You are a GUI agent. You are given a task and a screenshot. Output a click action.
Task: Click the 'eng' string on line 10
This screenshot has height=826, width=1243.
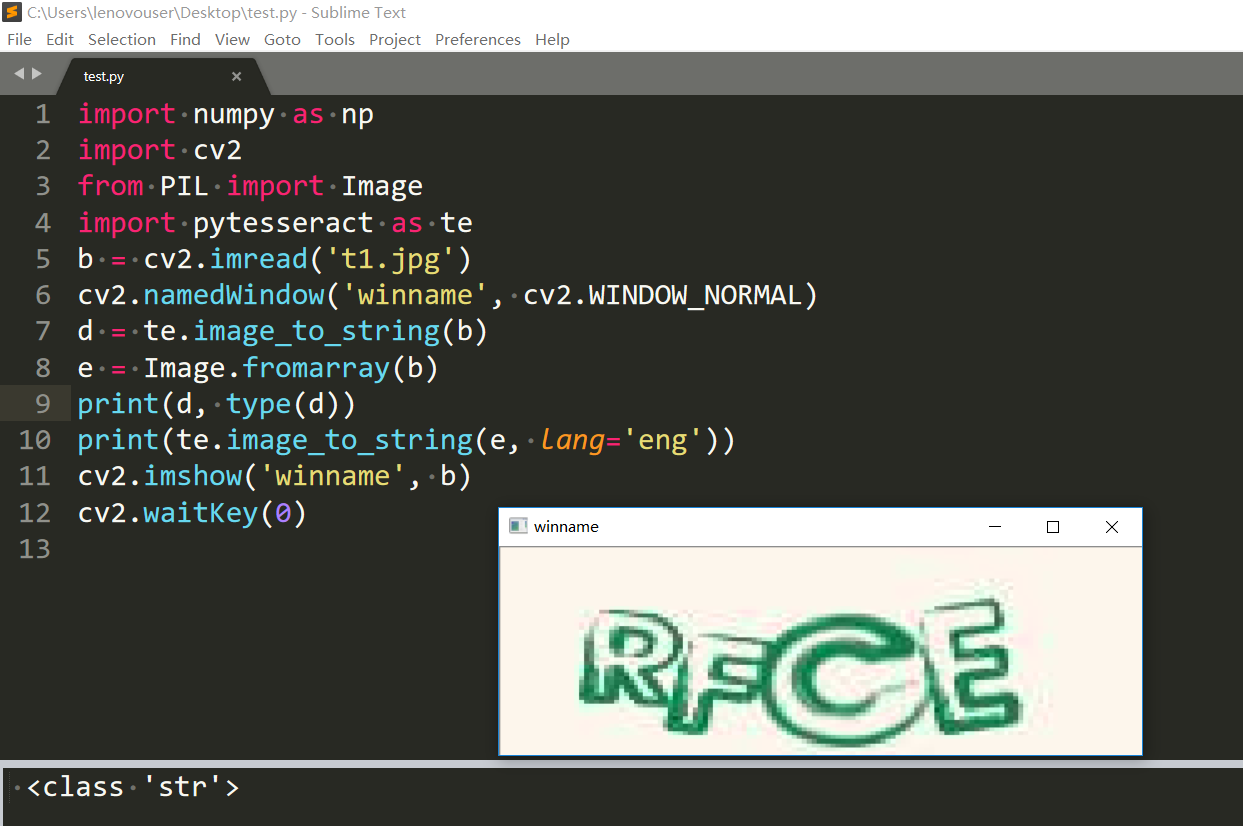click(663, 440)
